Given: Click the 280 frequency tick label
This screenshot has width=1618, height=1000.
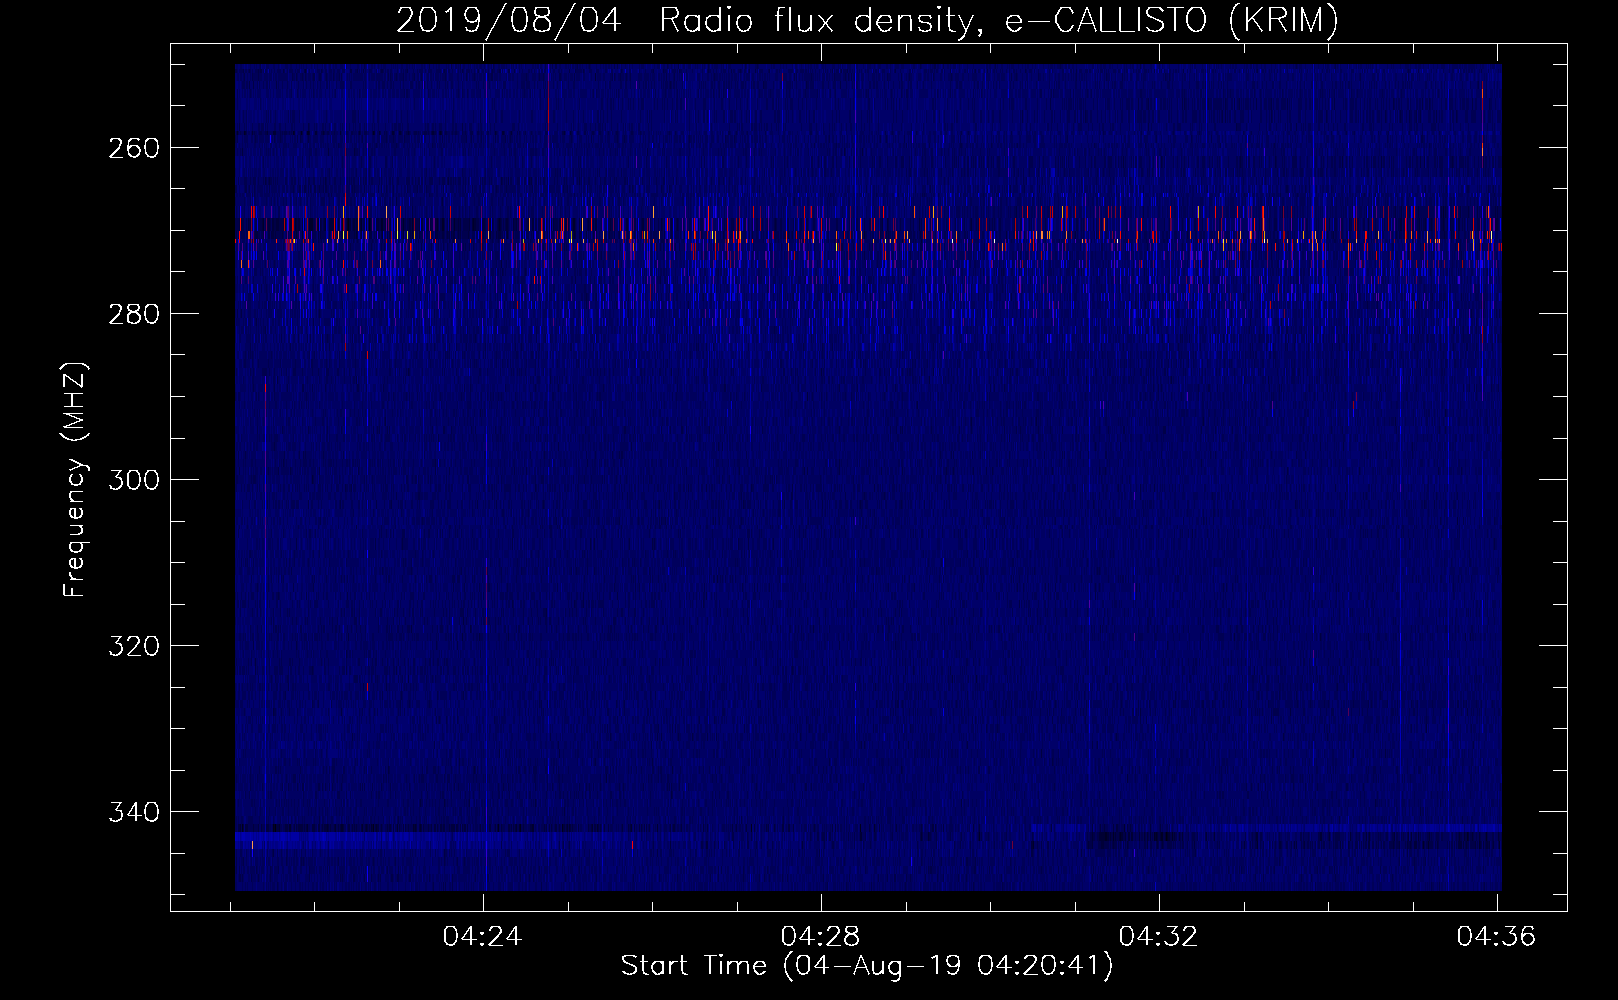Looking at the screenshot, I should (134, 314).
